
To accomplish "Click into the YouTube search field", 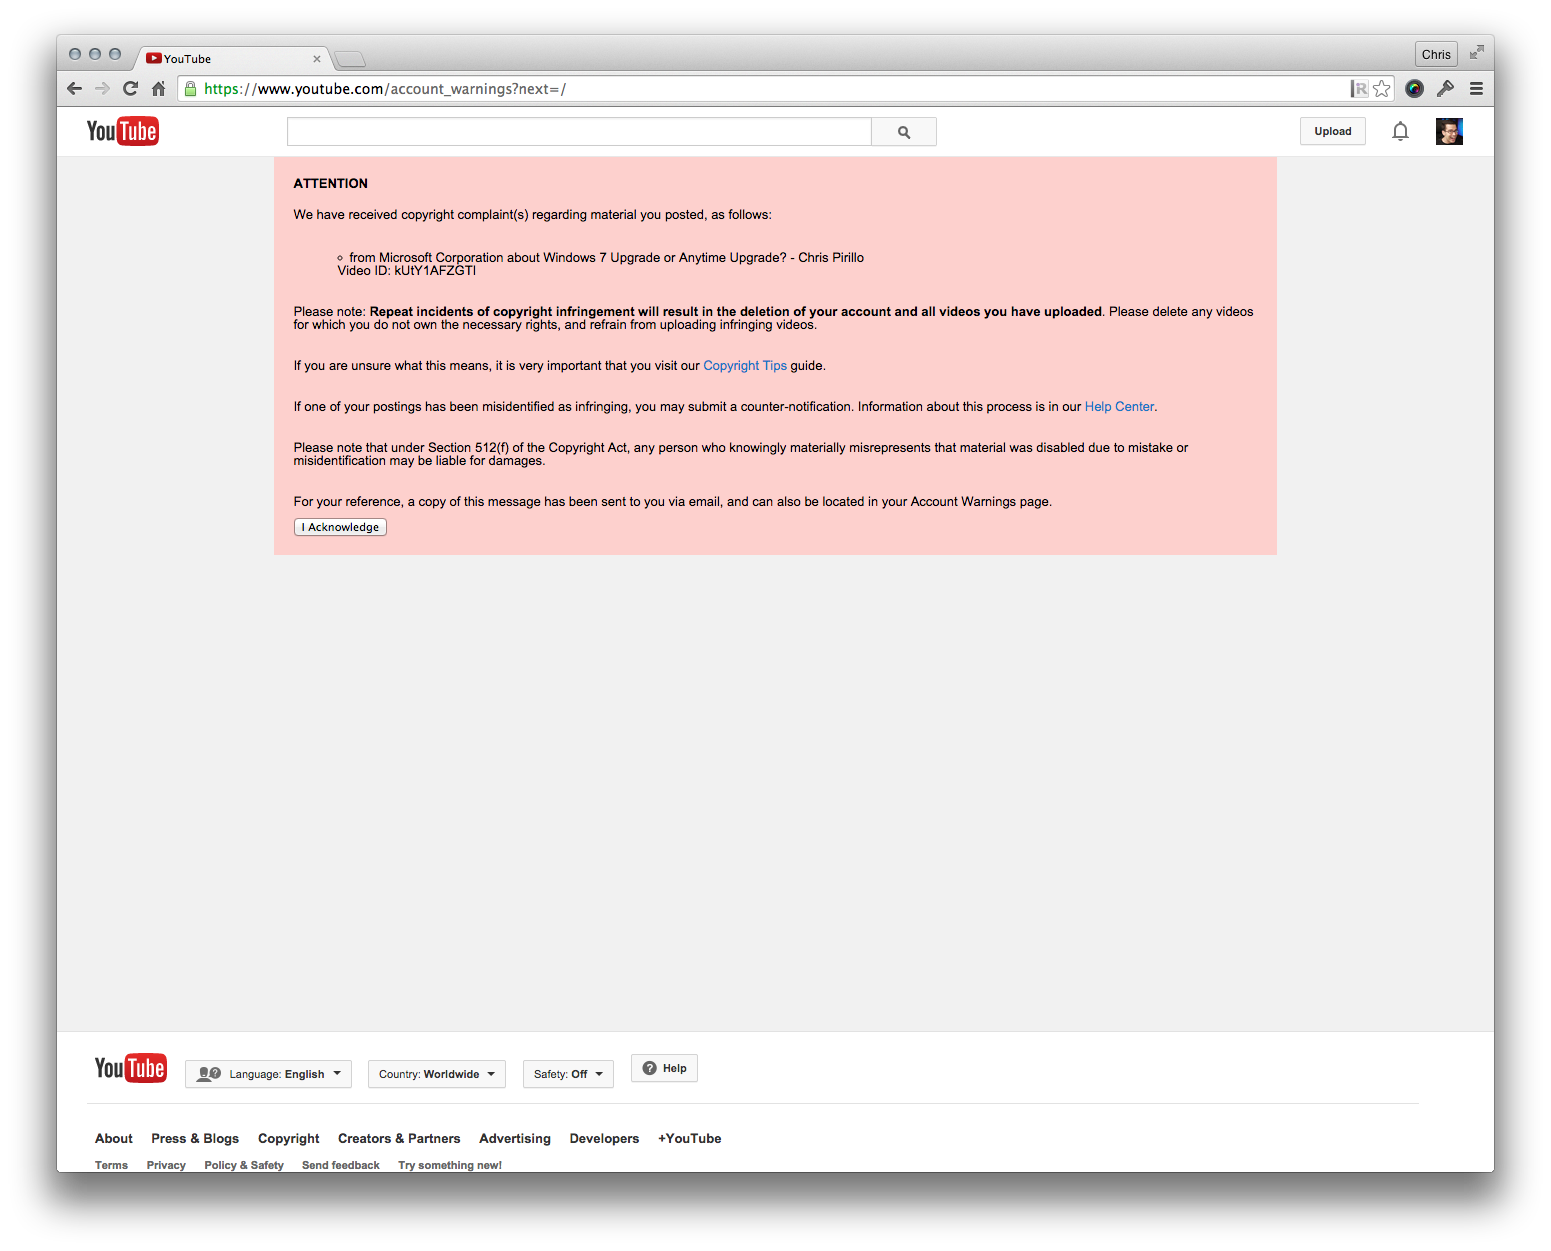I will 579,132.
